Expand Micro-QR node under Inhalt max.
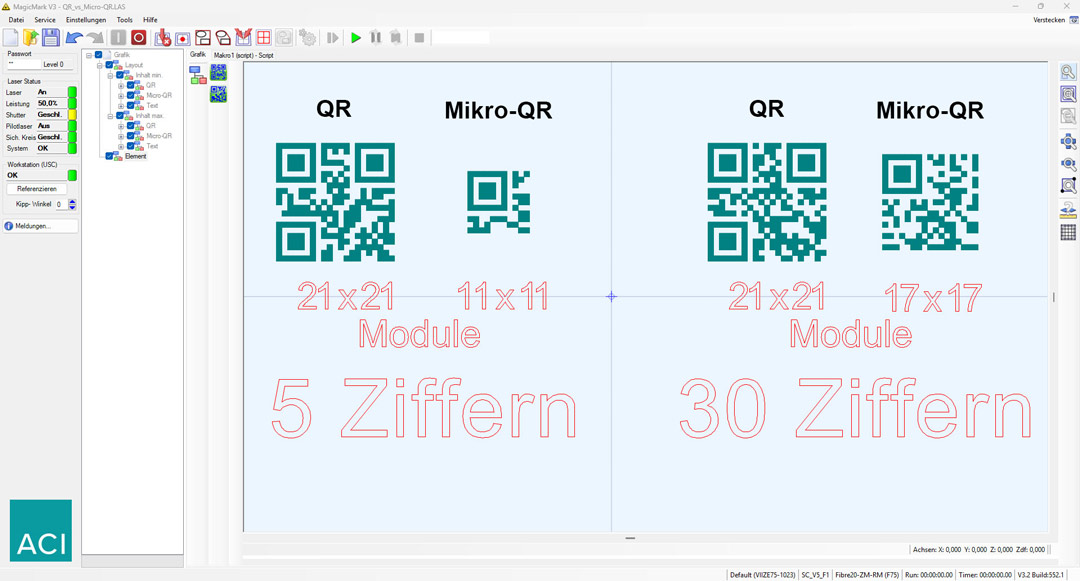This screenshot has height=581, width=1080. pyautogui.click(x=121, y=136)
